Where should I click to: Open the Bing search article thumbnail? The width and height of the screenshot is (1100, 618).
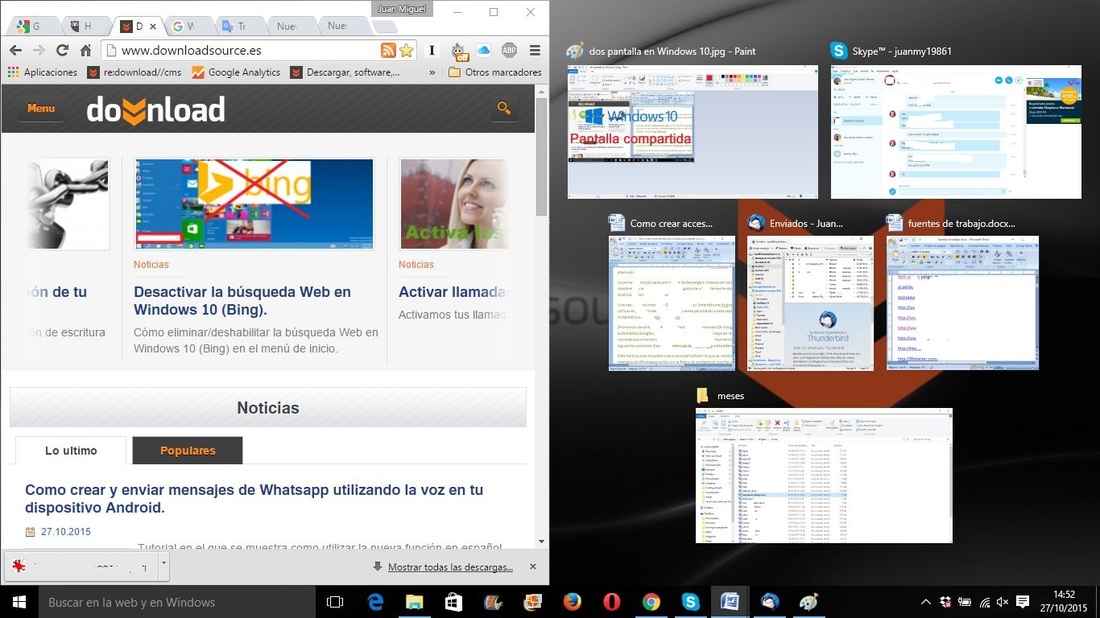click(254, 203)
